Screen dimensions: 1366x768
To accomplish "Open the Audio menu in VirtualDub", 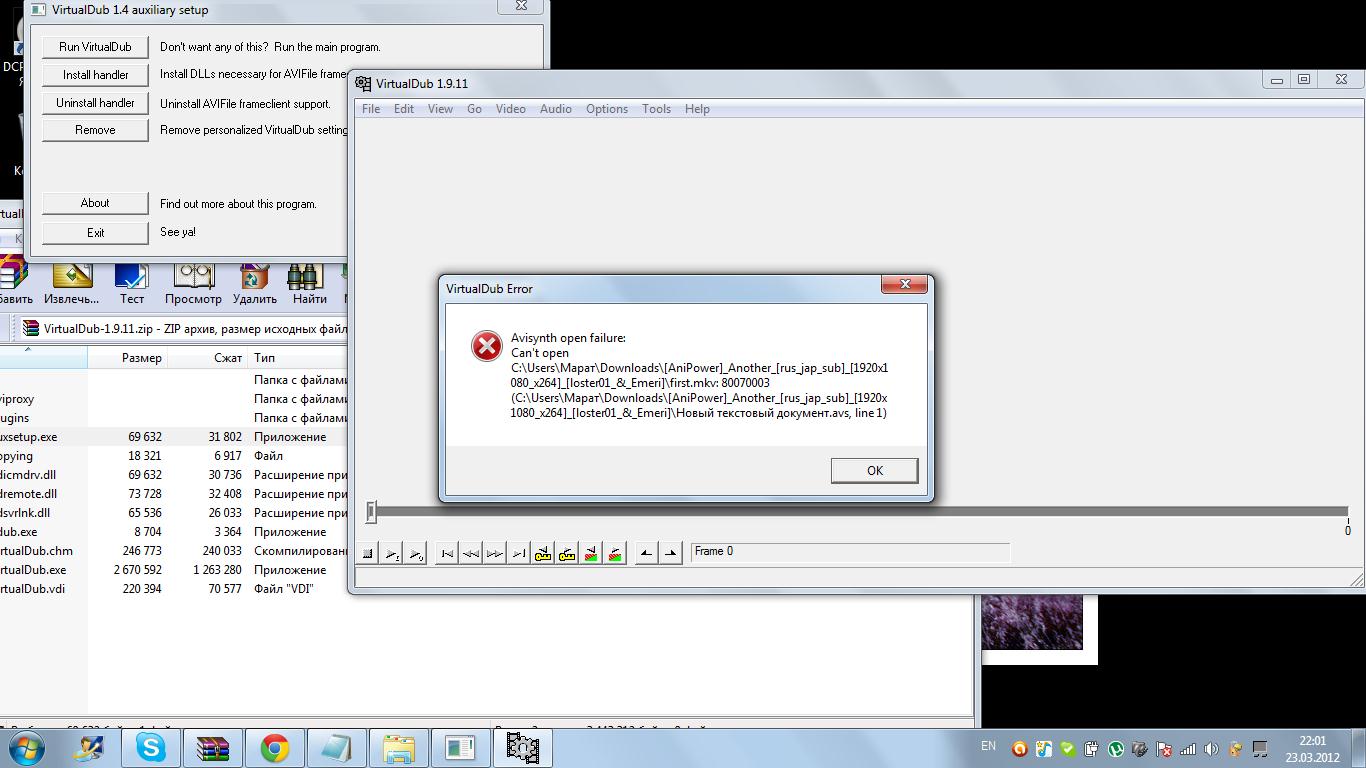I will tap(556, 109).
